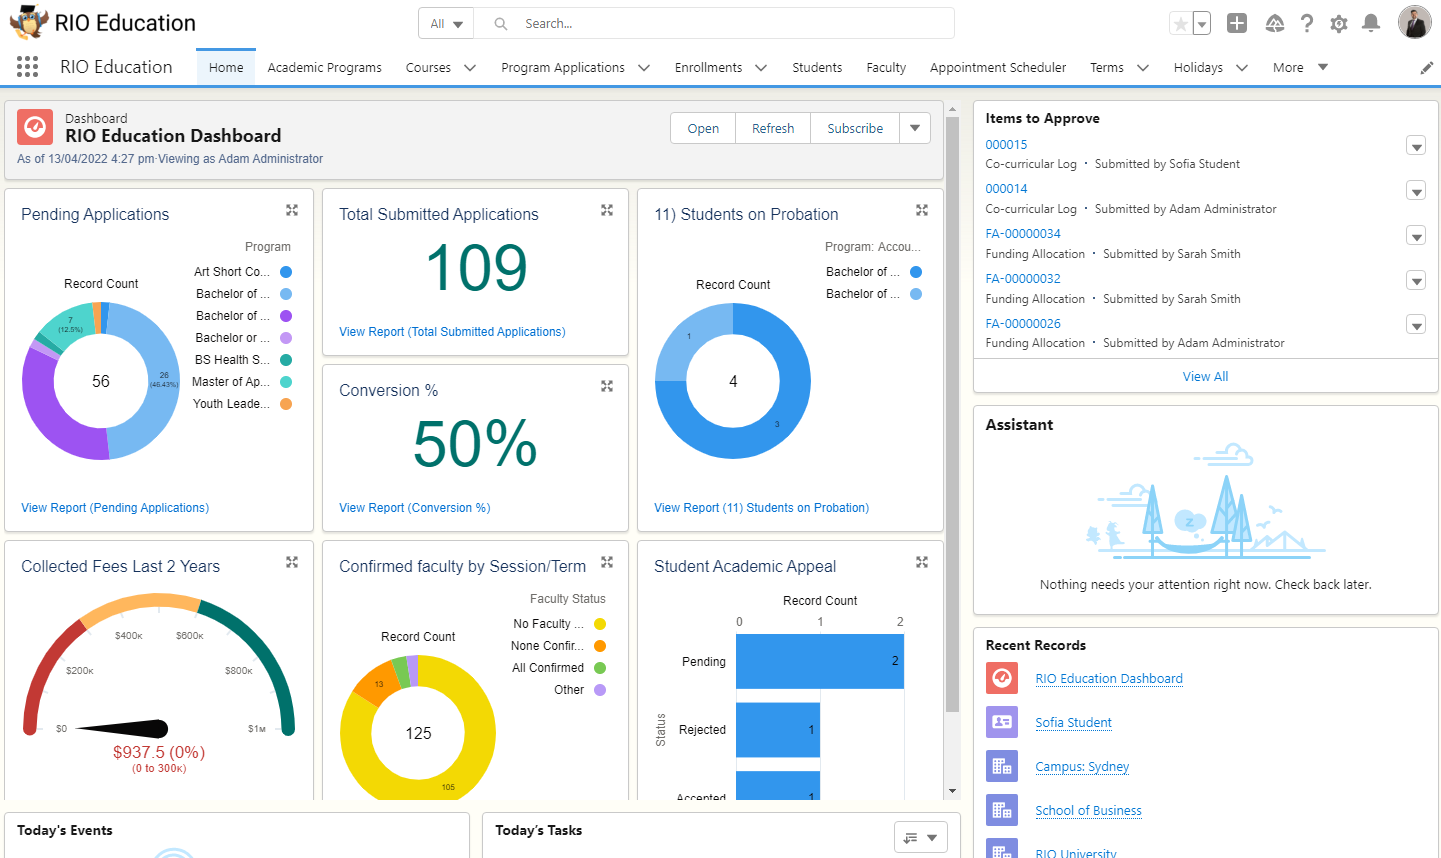Screen dimensions: 1441x858
Task: Click the edit navigation pencil icon
Action: coord(1426,68)
